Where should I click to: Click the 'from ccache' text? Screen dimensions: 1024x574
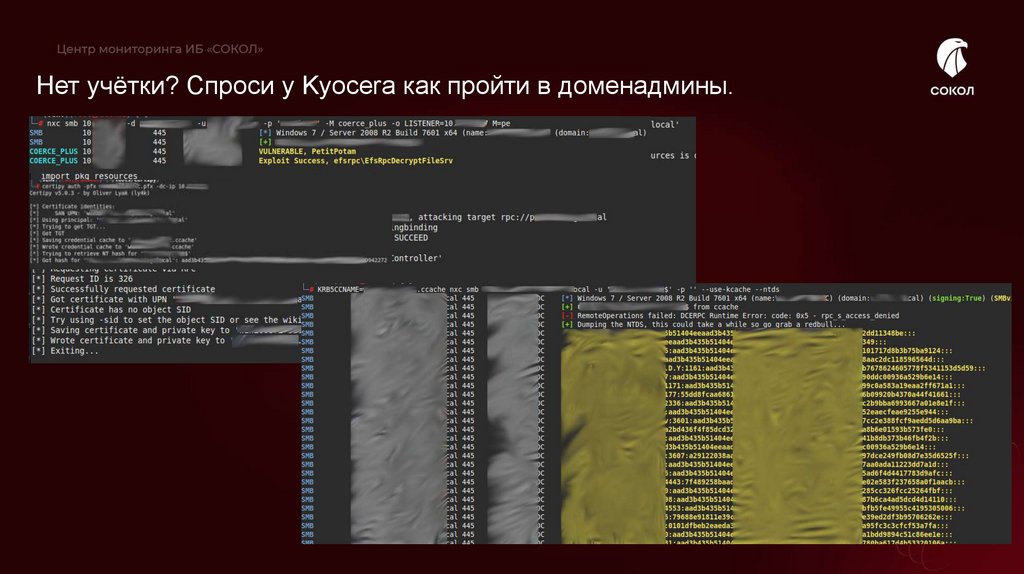pos(716,307)
